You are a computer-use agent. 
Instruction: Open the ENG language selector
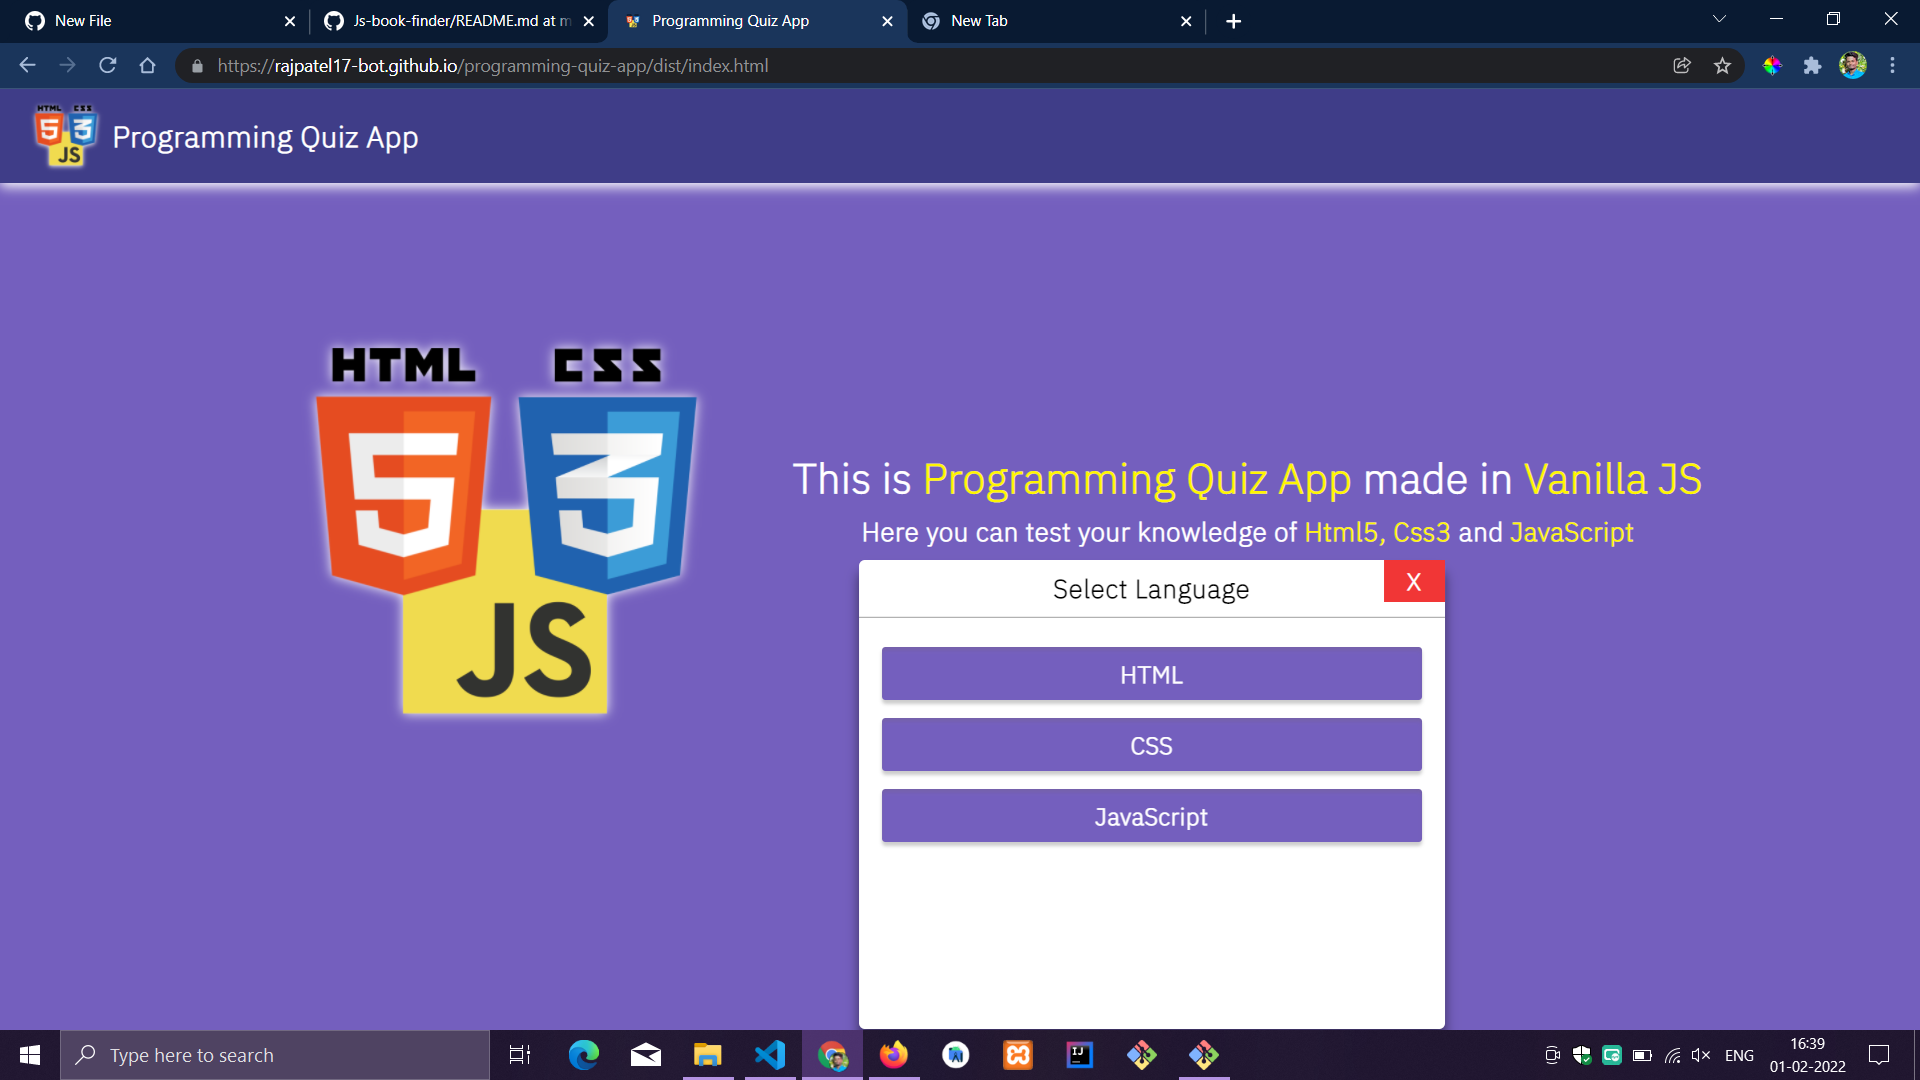click(1739, 1055)
